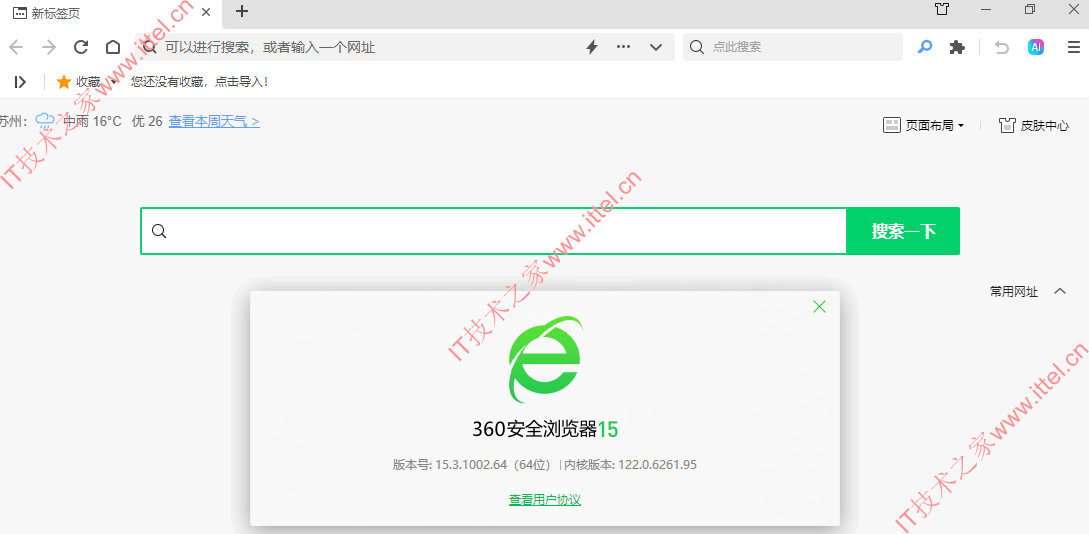Click the lightning speed mode icon
The width and height of the screenshot is (1089, 534).
coord(592,47)
